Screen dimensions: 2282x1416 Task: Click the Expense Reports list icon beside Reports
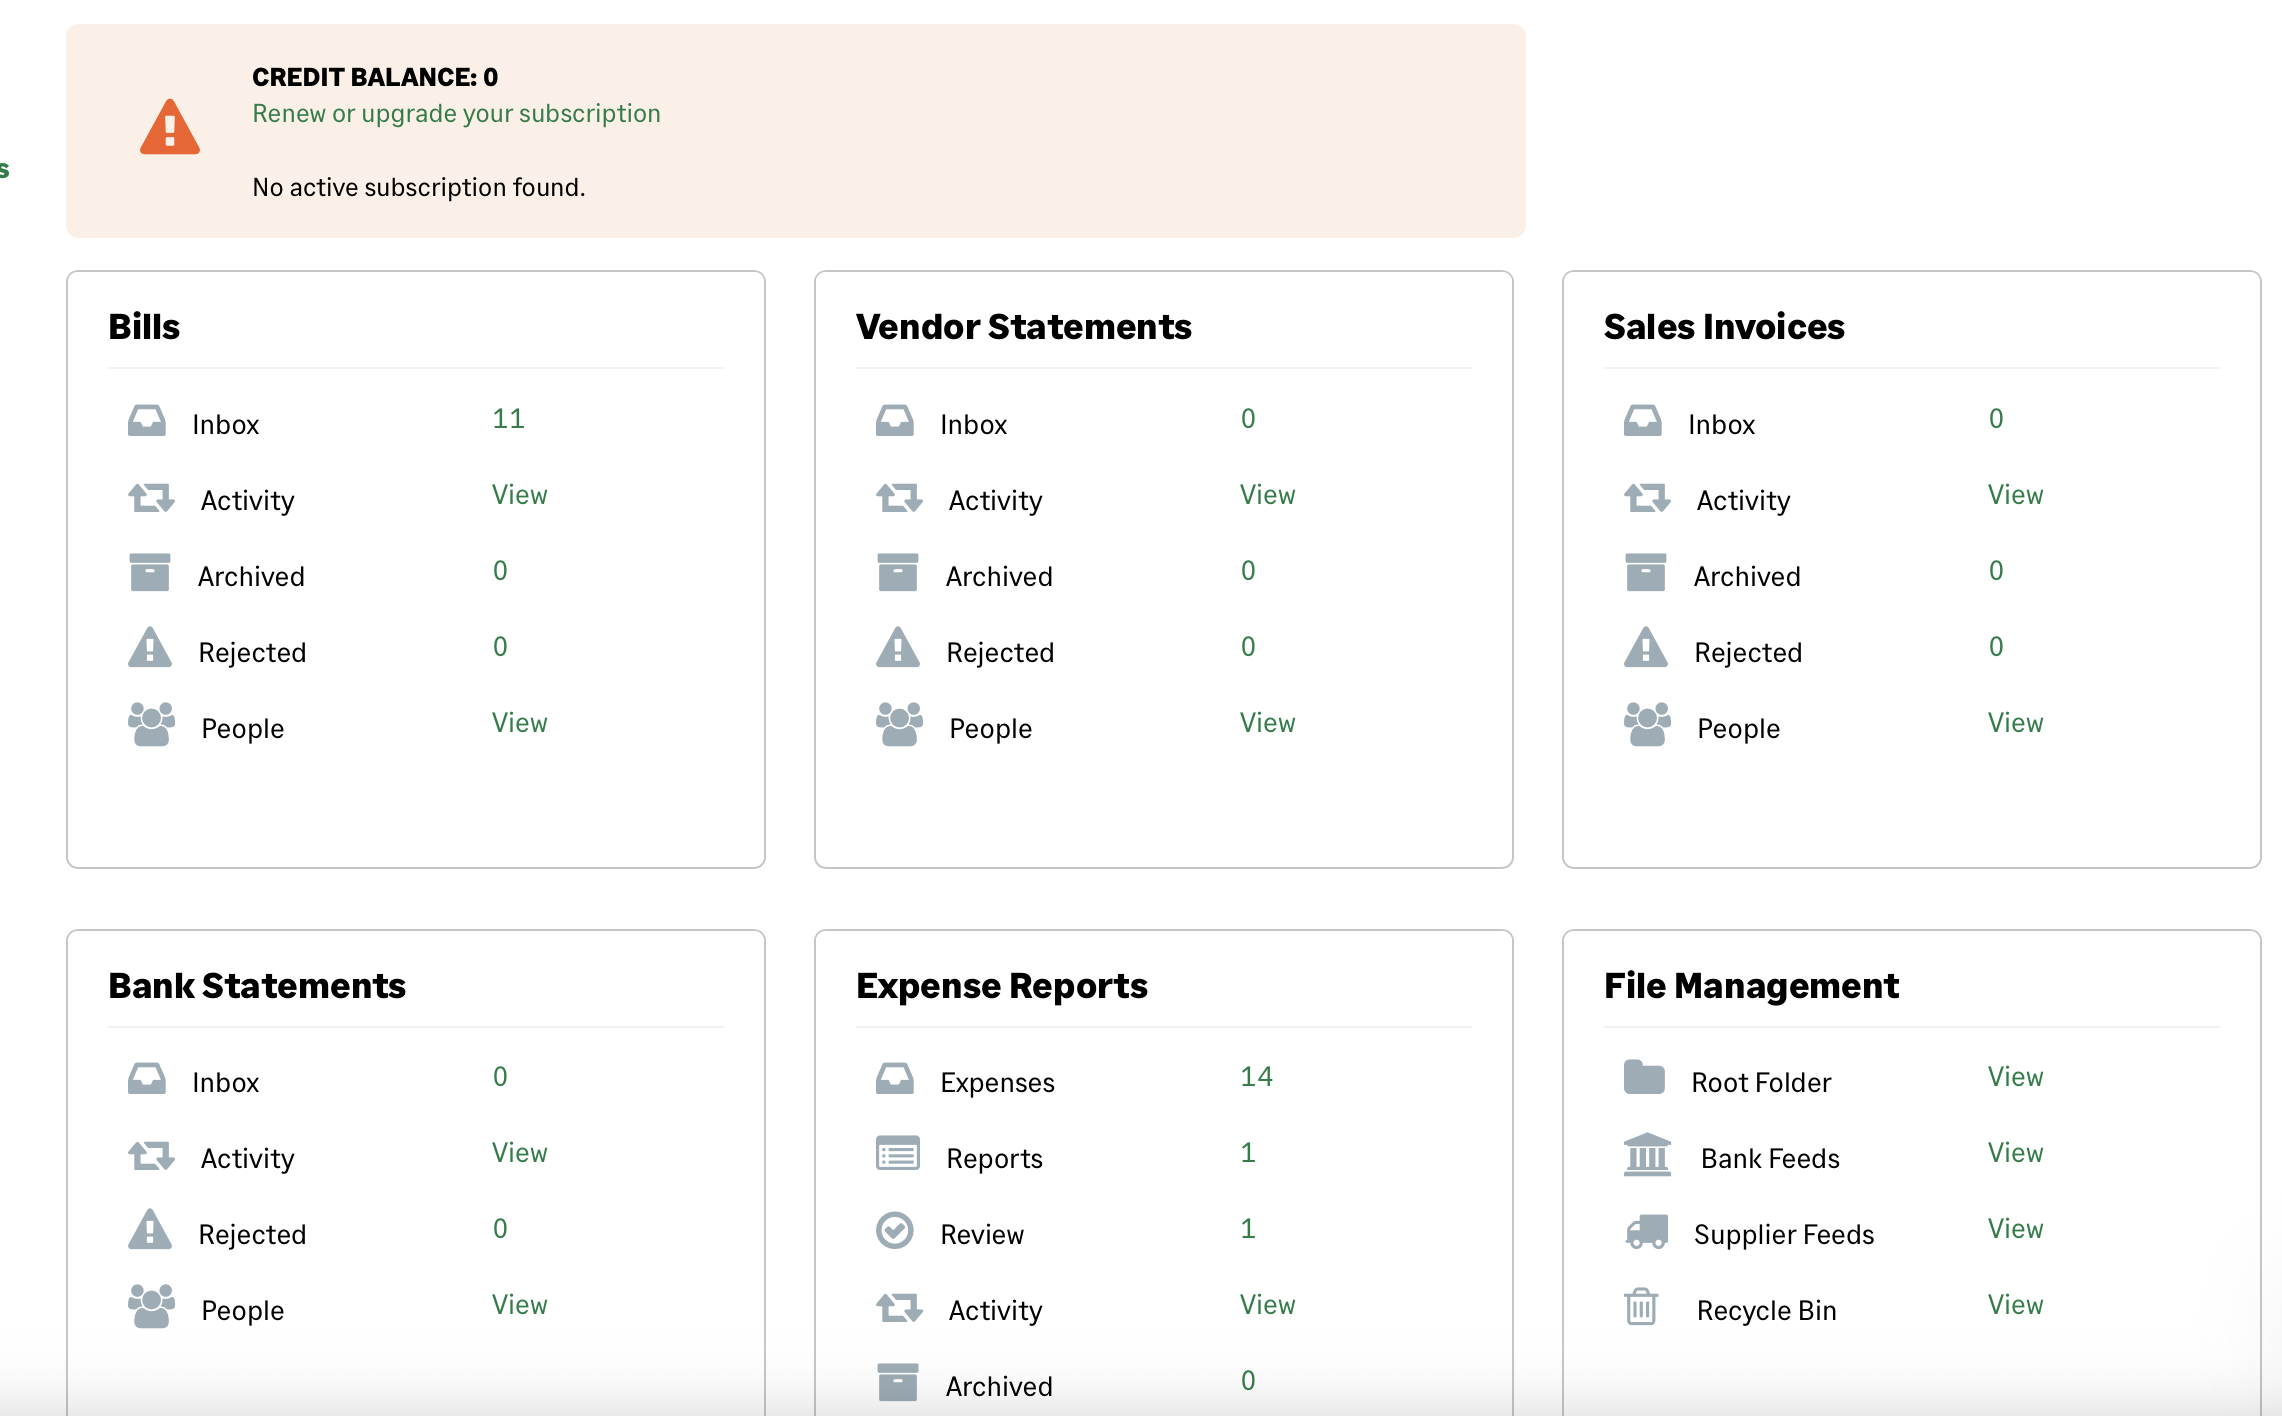(898, 1153)
